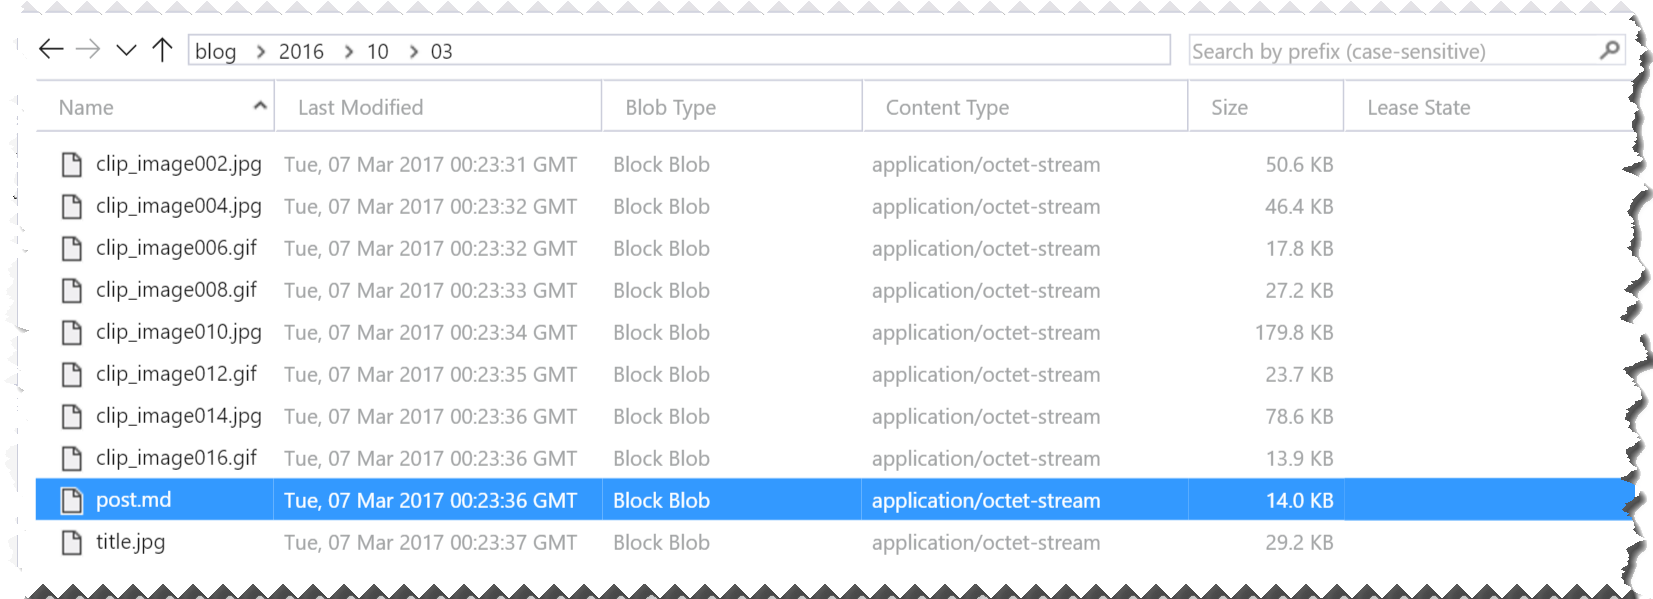The width and height of the screenshot is (1653, 599).
Task: Toggle Name column sort arrow
Action: 260,105
